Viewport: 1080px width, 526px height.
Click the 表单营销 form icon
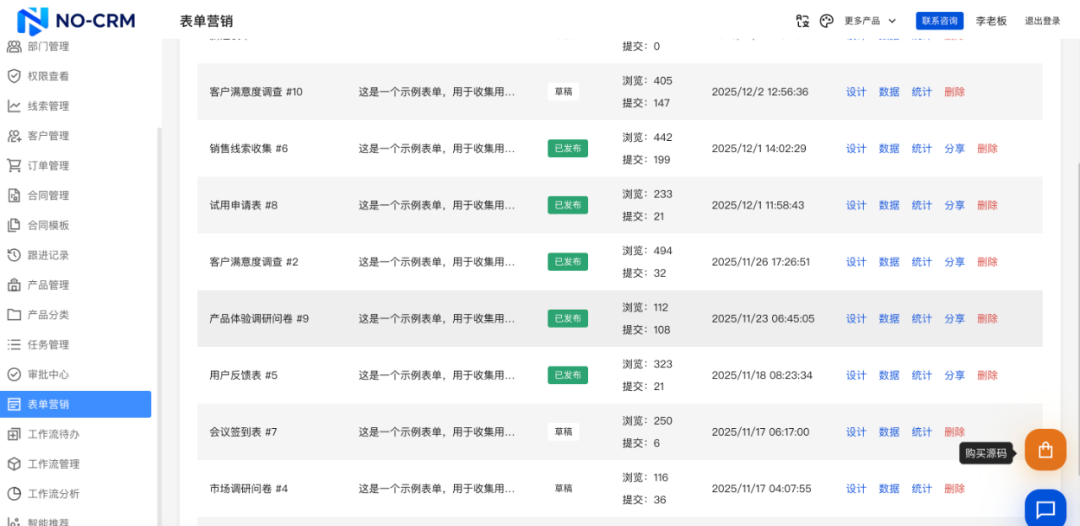click(x=14, y=404)
